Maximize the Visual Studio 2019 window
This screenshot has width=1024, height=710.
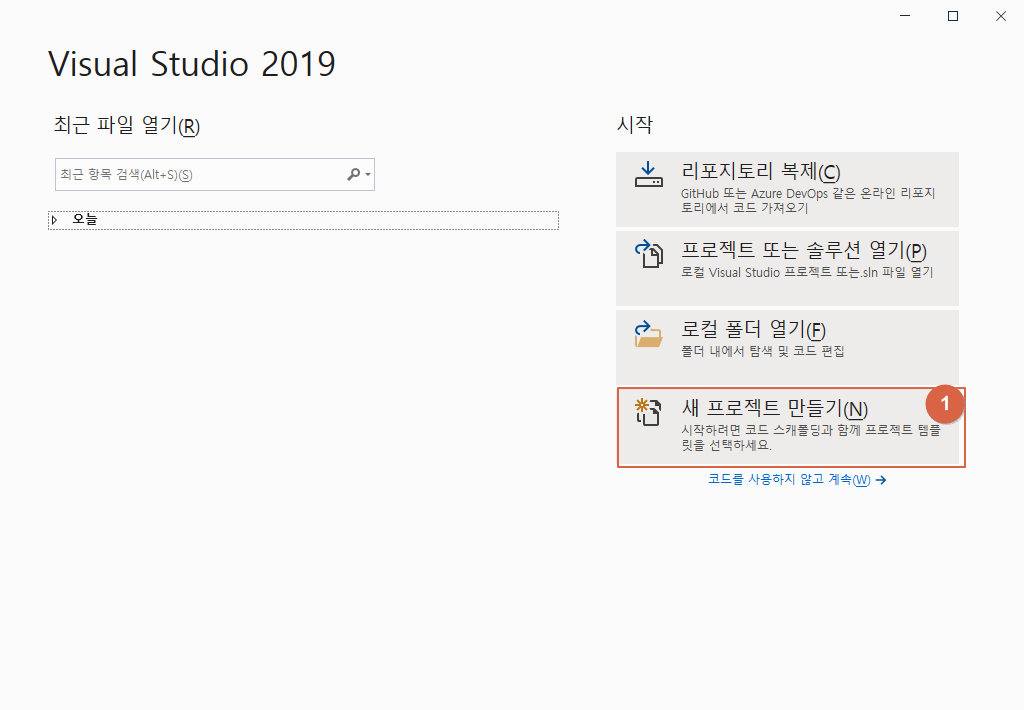pos(953,16)
